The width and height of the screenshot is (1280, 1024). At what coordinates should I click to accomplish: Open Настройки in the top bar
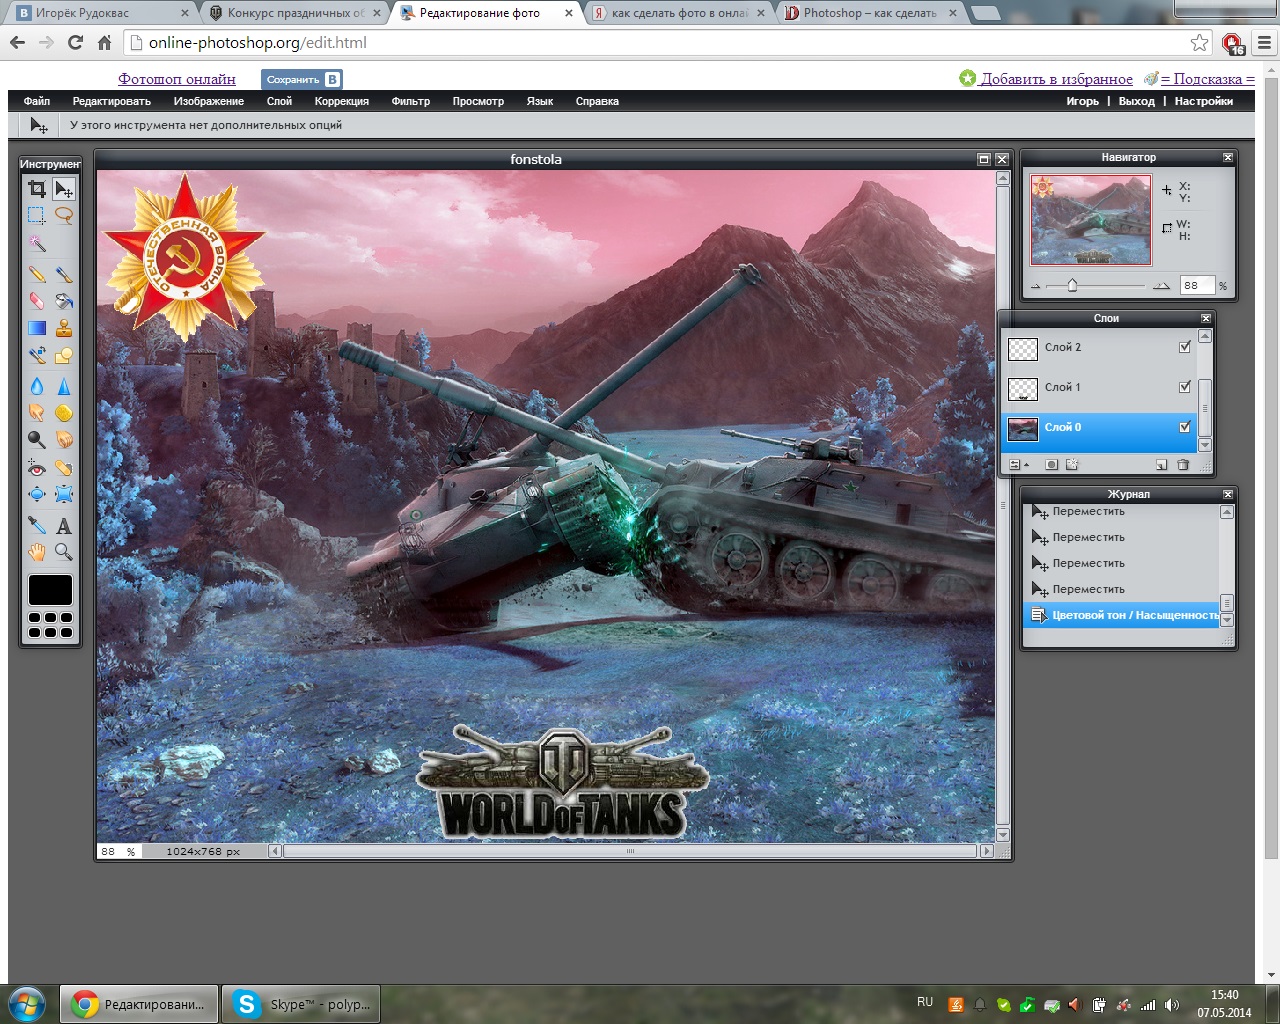point(1204,101)
